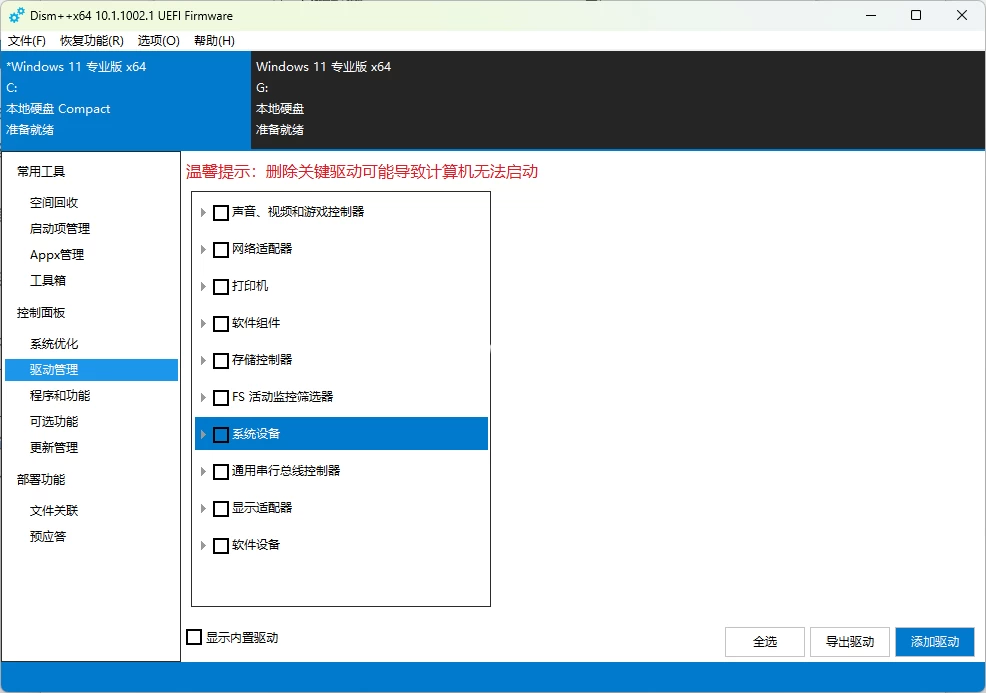
Task: Tick the 软件组件 checkbox
Action: tap(221, 324)
